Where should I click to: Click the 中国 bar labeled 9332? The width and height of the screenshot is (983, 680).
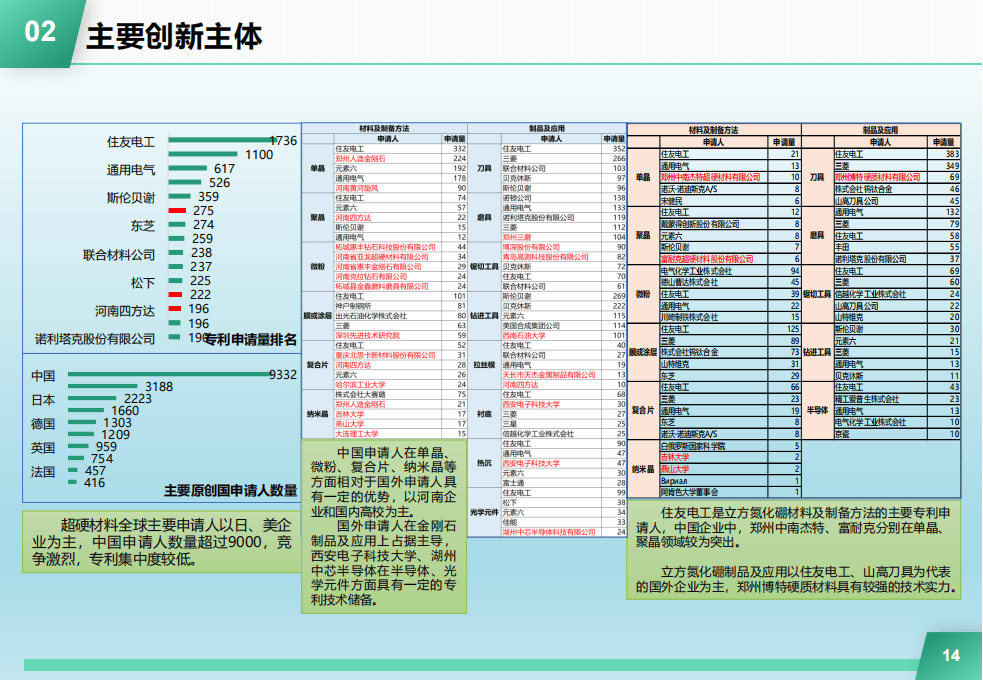[x=168, y=375]
